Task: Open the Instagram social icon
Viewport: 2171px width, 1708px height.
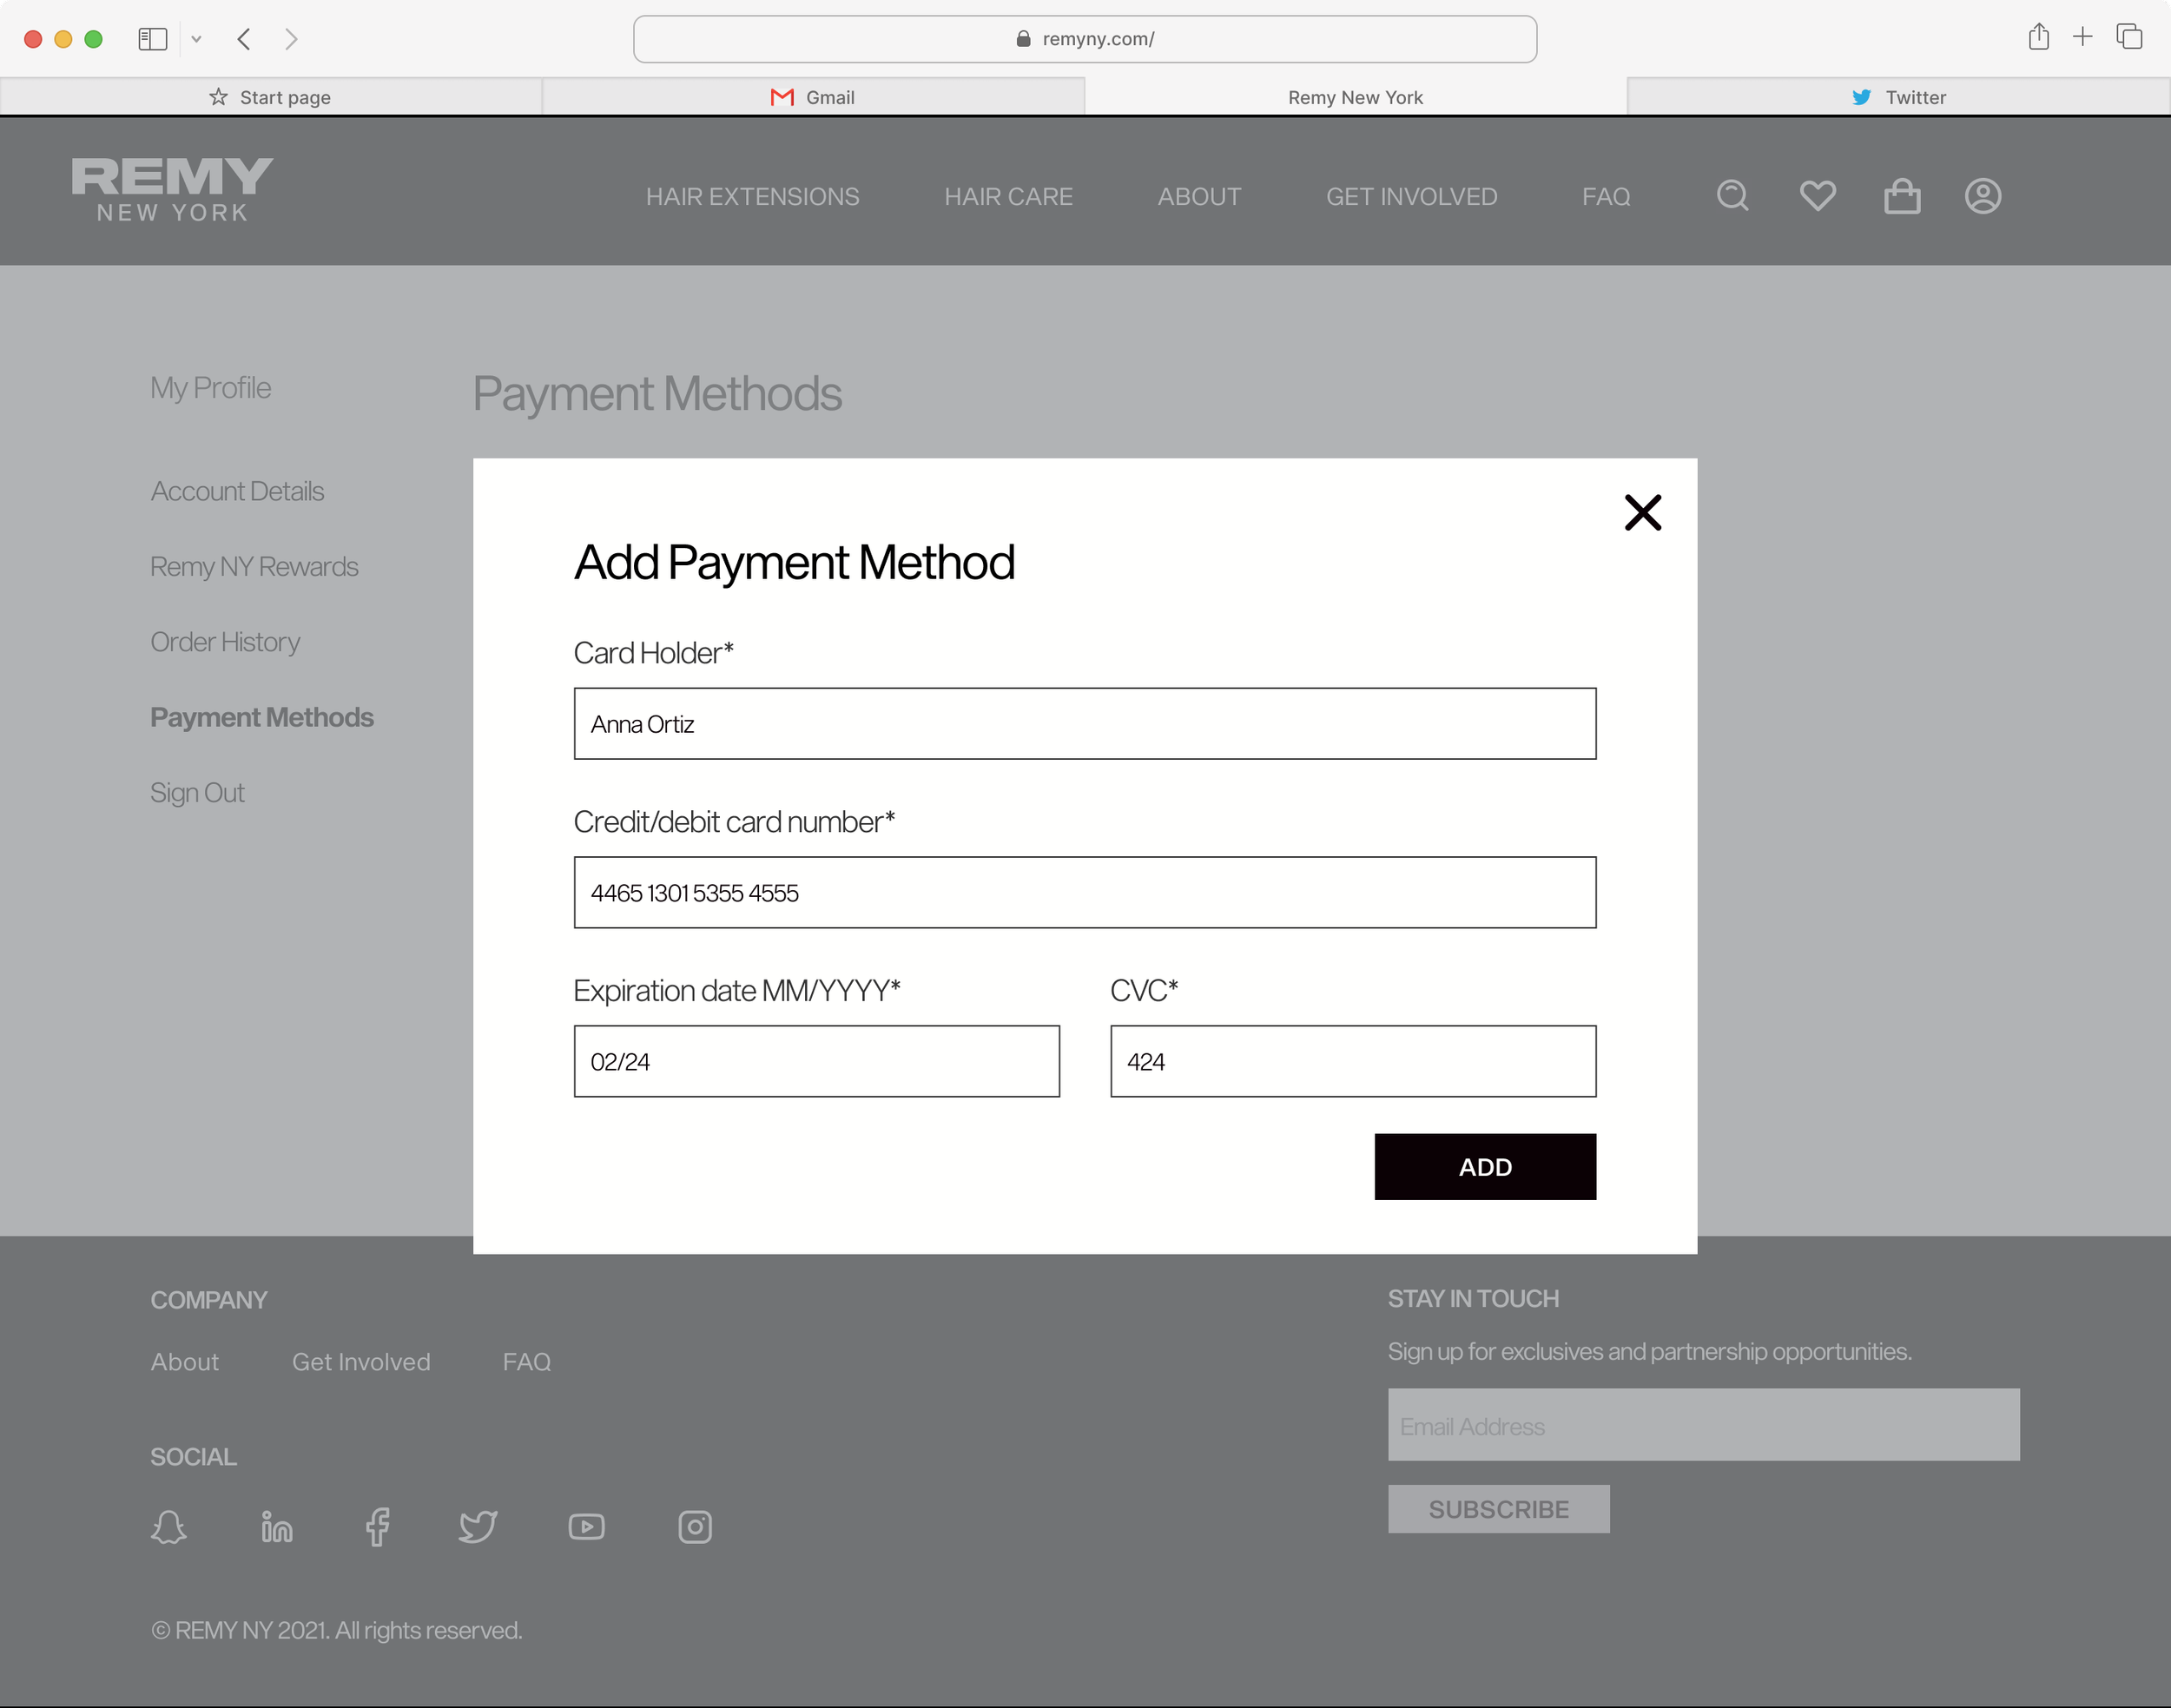Action: coord(694,1526)
